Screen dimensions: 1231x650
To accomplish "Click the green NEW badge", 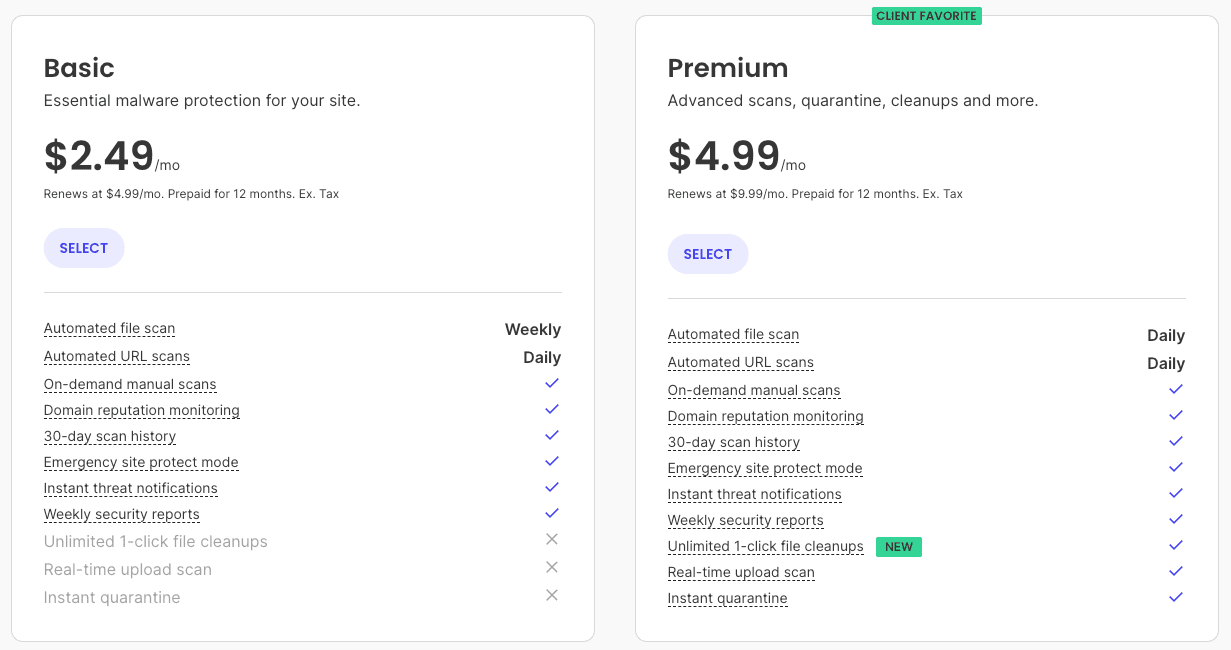I will pyautogui.click(x=899, y=547).
